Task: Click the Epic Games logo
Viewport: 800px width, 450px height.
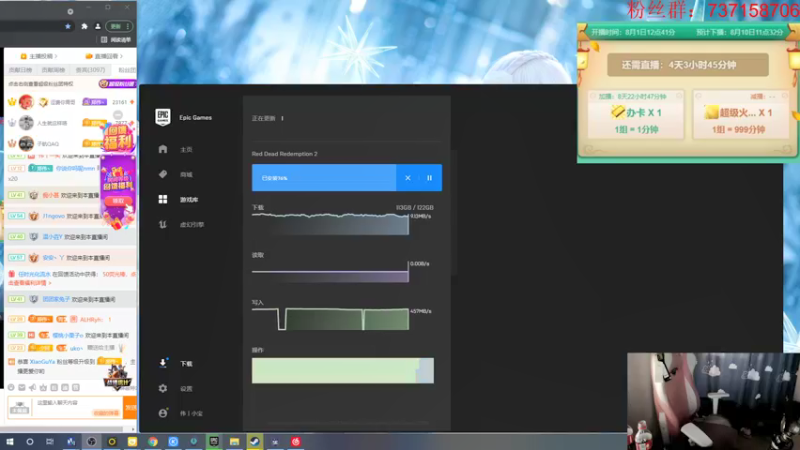Action: tap(163, 117)
